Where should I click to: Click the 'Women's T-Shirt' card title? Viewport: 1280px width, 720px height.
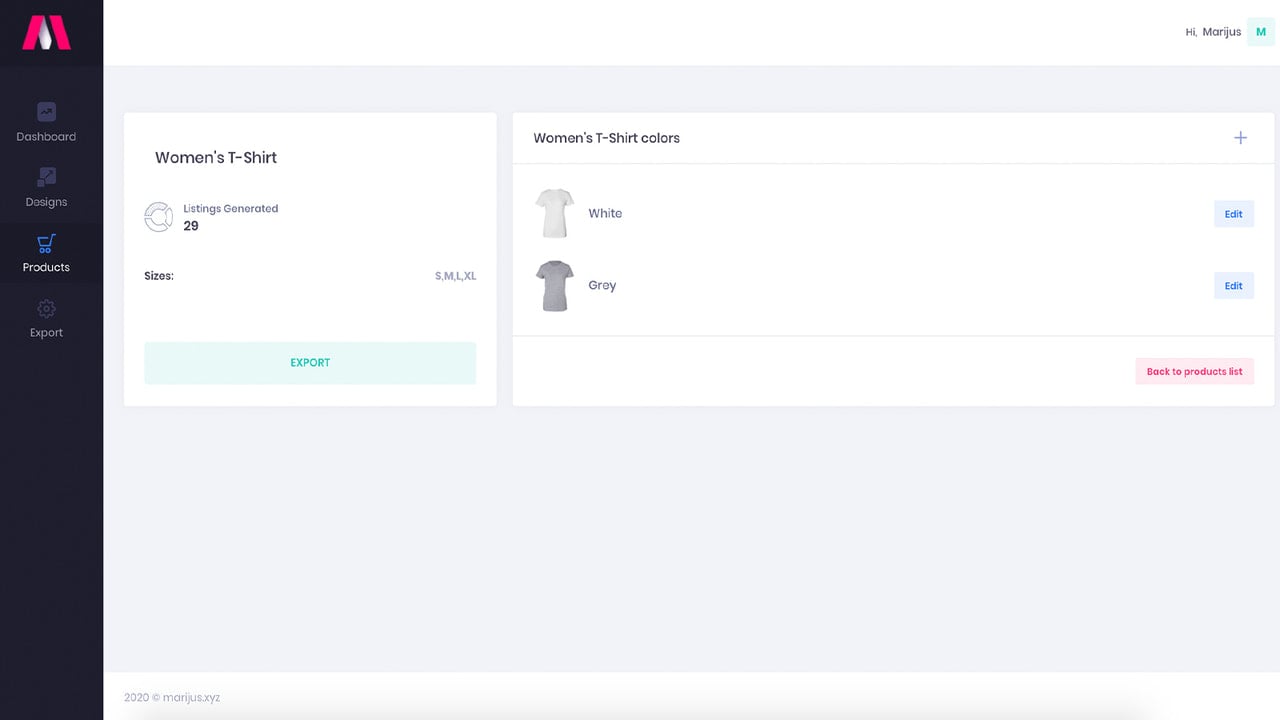(x=216, y=157)
